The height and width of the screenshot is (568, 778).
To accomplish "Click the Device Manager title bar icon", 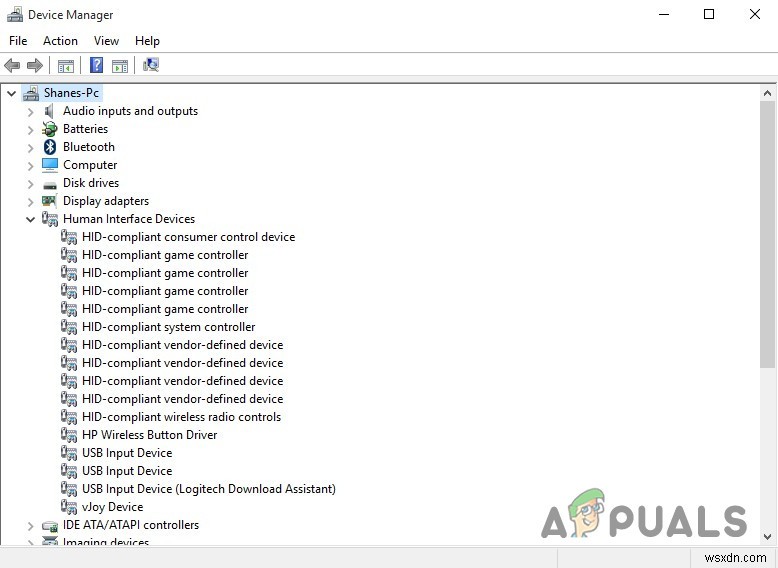I will coord(14,15).
